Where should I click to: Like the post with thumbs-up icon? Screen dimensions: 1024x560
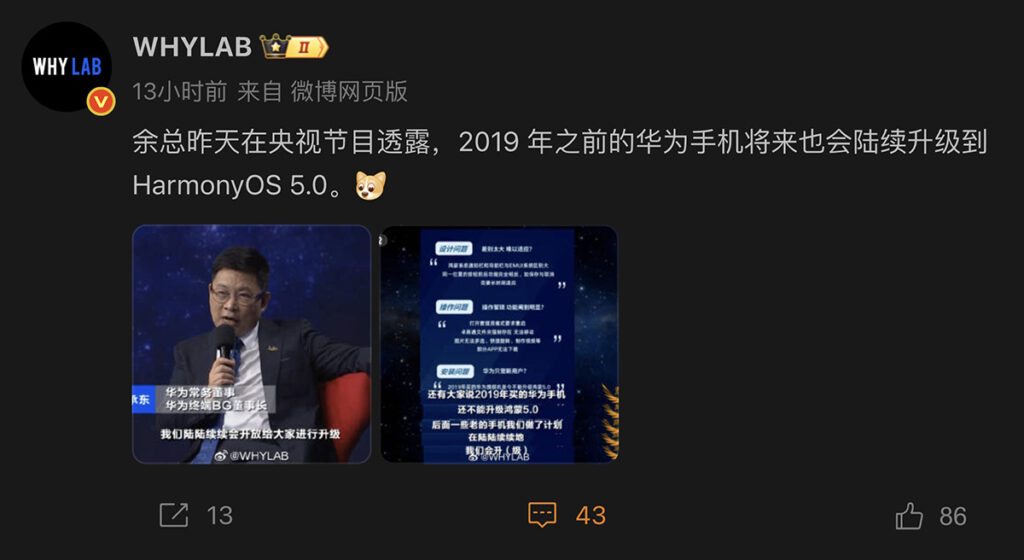(x=909, y=516)
